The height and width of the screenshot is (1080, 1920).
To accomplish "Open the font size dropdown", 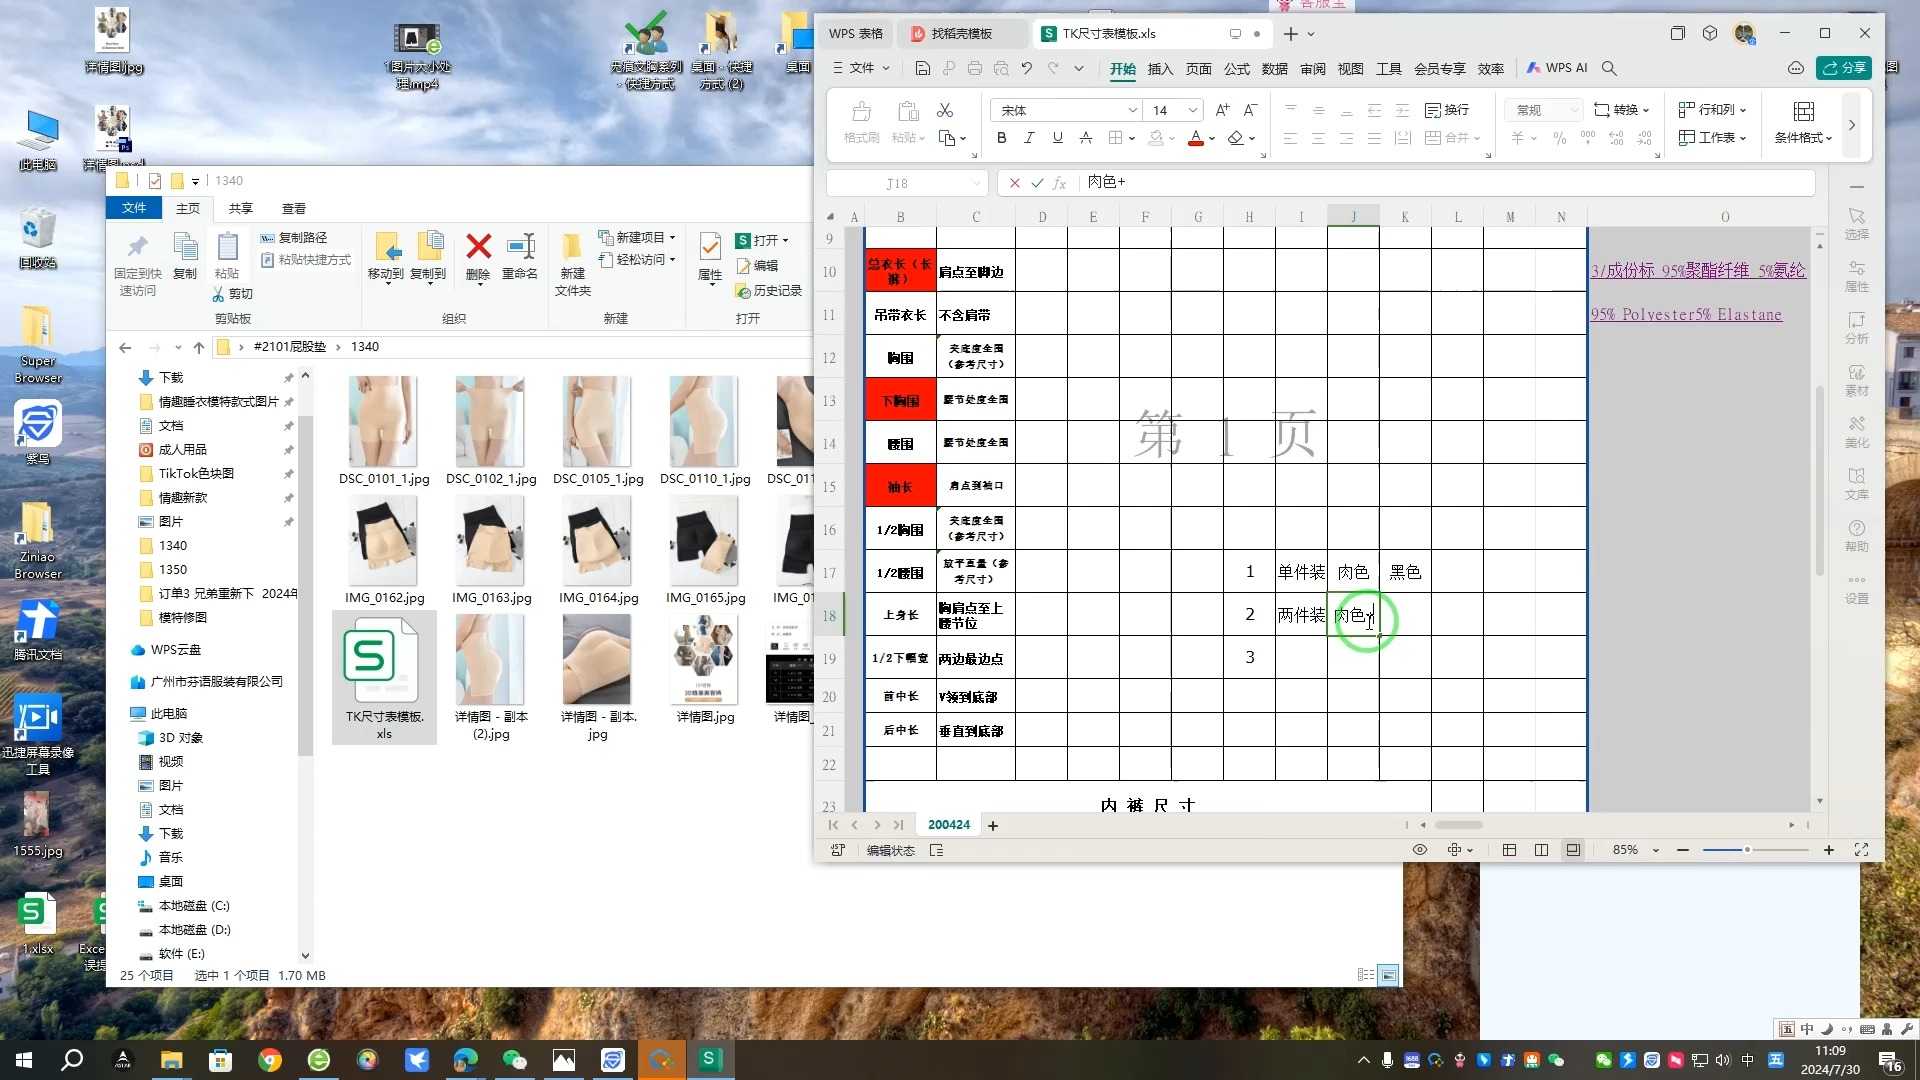I will pyautogui.click(x=1193, y=110).
